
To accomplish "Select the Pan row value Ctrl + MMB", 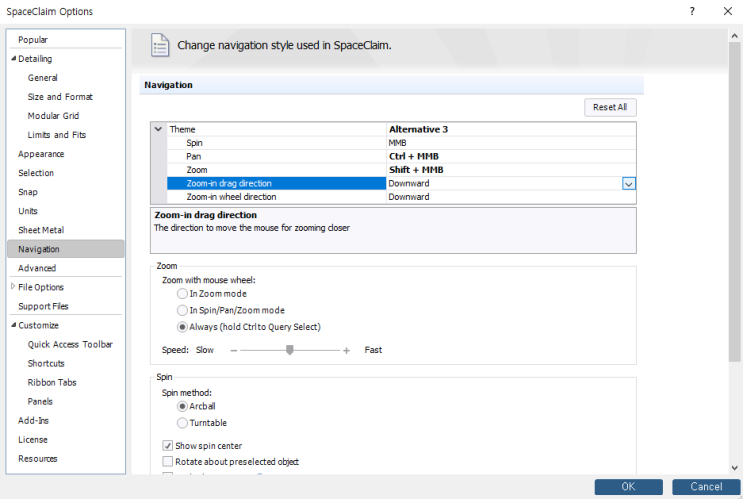I will [414, 156].
